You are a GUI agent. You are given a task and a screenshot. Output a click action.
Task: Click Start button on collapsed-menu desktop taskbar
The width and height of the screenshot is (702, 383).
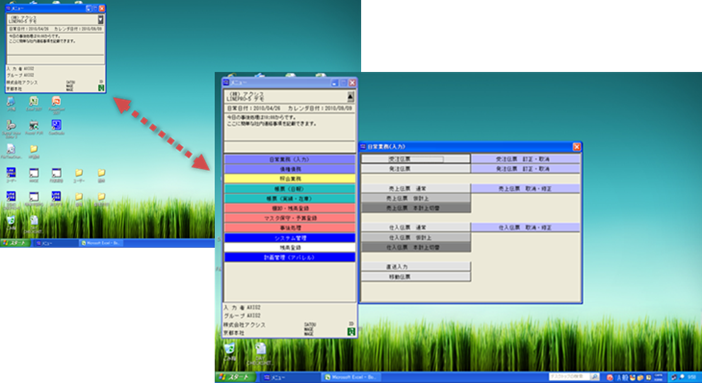tap(15, 243)
